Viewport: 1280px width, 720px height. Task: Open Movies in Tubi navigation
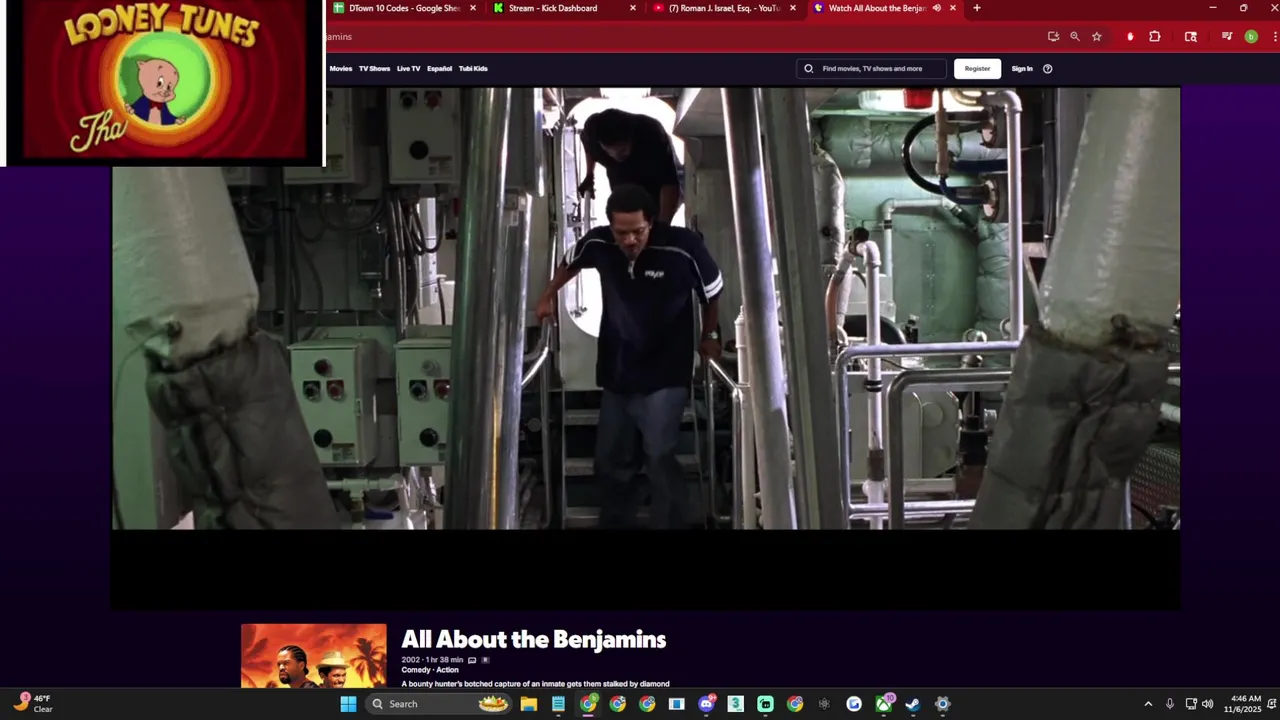[x=341, y=69]
